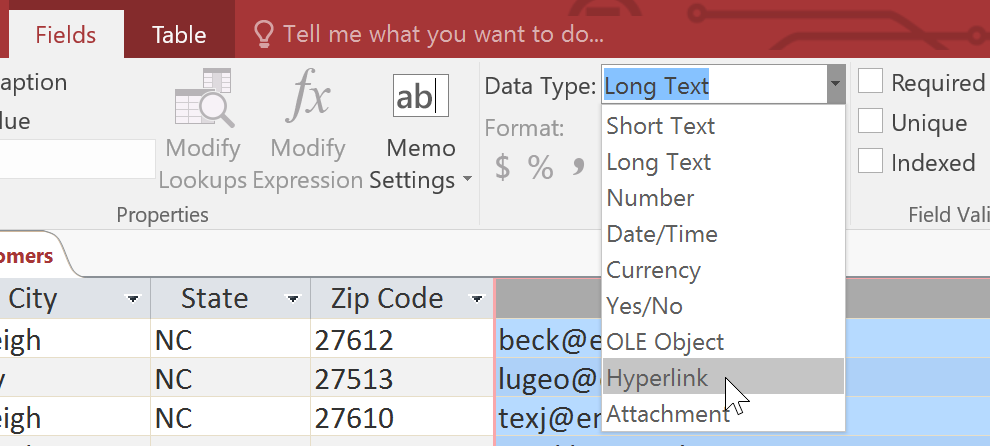
Task: Choose Short Text data type option
Action: point(660,126)
